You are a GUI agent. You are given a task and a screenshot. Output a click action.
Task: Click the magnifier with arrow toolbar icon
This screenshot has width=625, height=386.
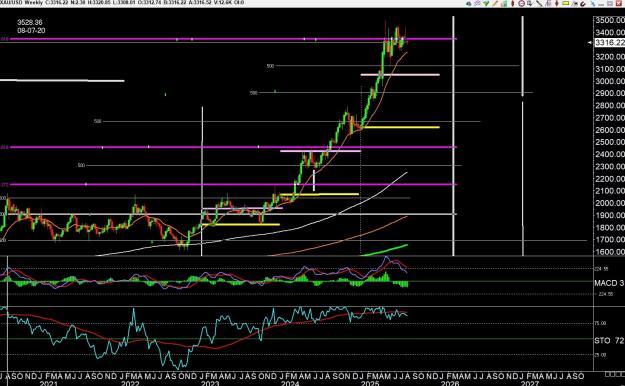tap(530, 4)
